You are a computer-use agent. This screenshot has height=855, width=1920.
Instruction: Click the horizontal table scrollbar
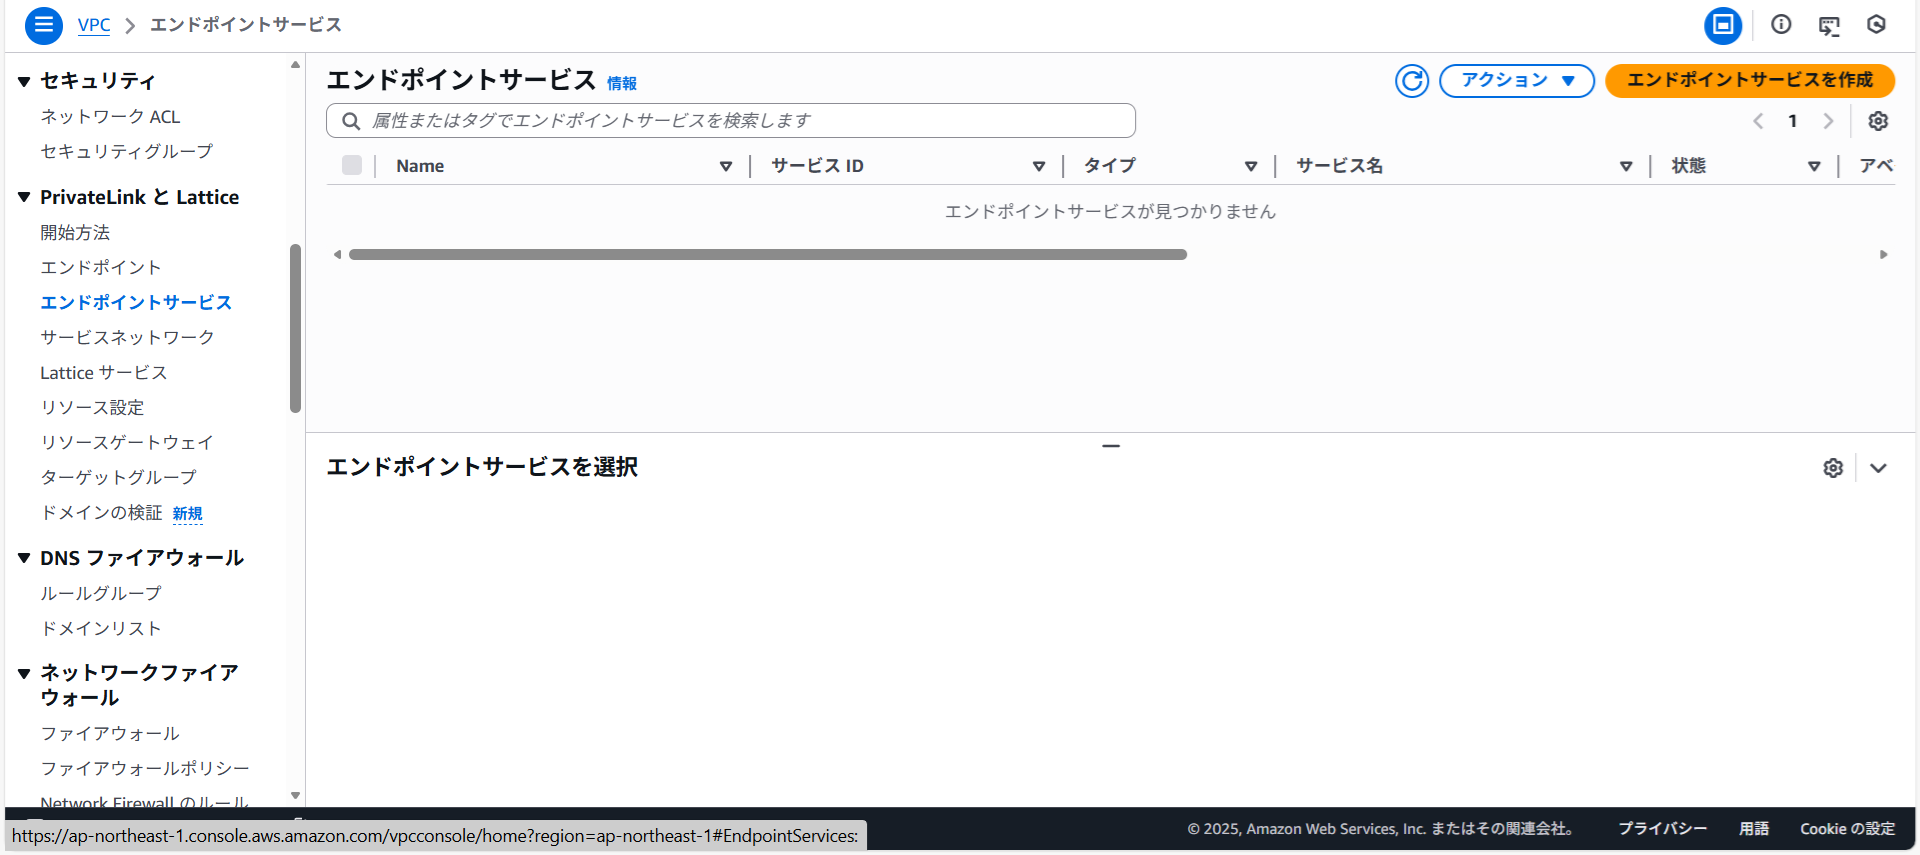767,255
